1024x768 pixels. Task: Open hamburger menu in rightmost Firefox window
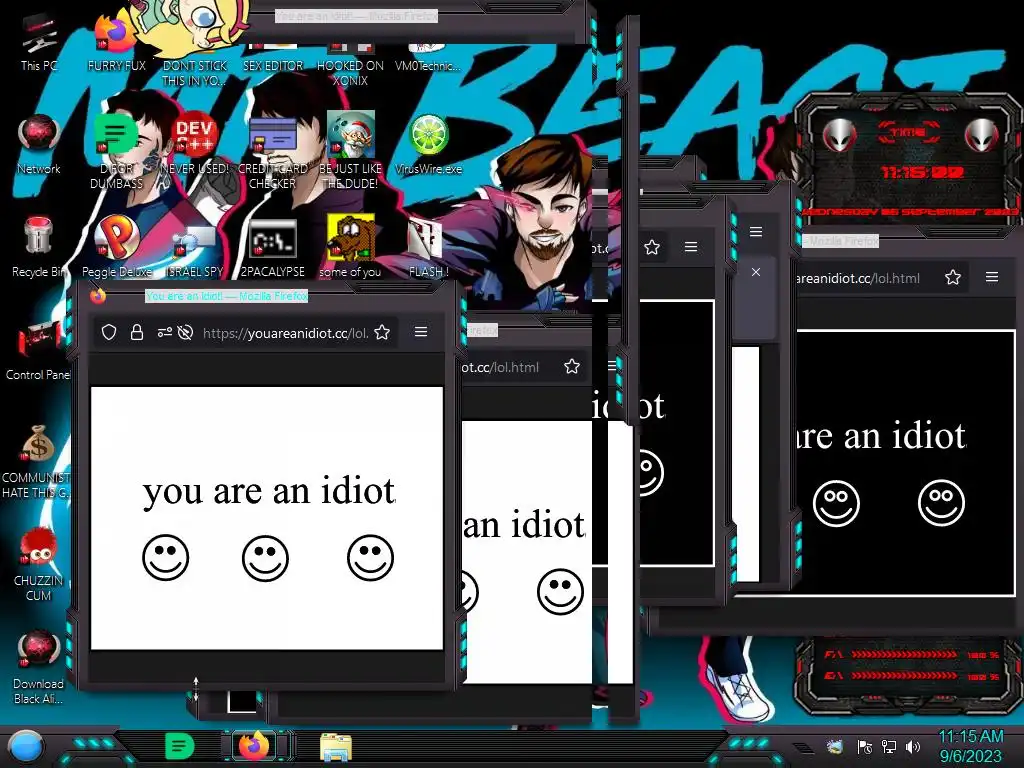(x=992, y=277)
